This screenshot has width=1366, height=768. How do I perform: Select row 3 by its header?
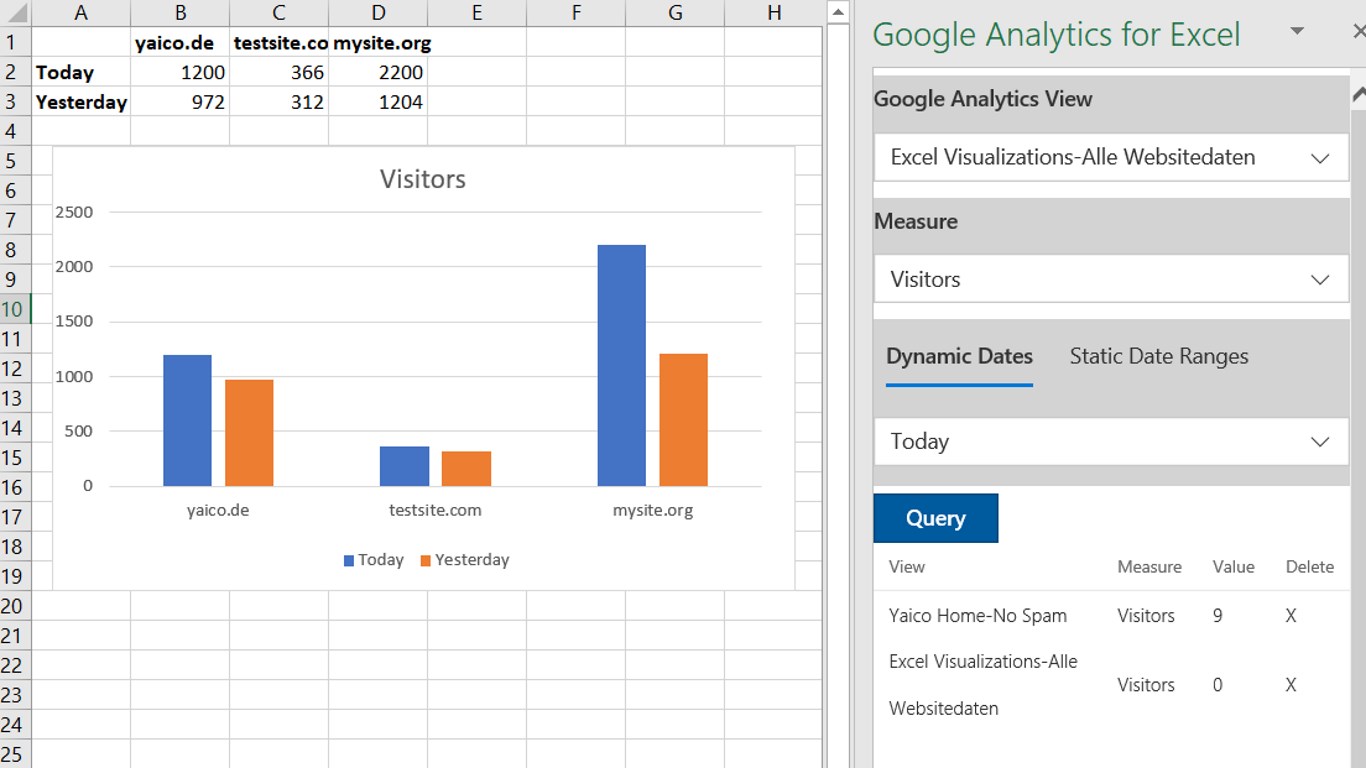[15, 102]
